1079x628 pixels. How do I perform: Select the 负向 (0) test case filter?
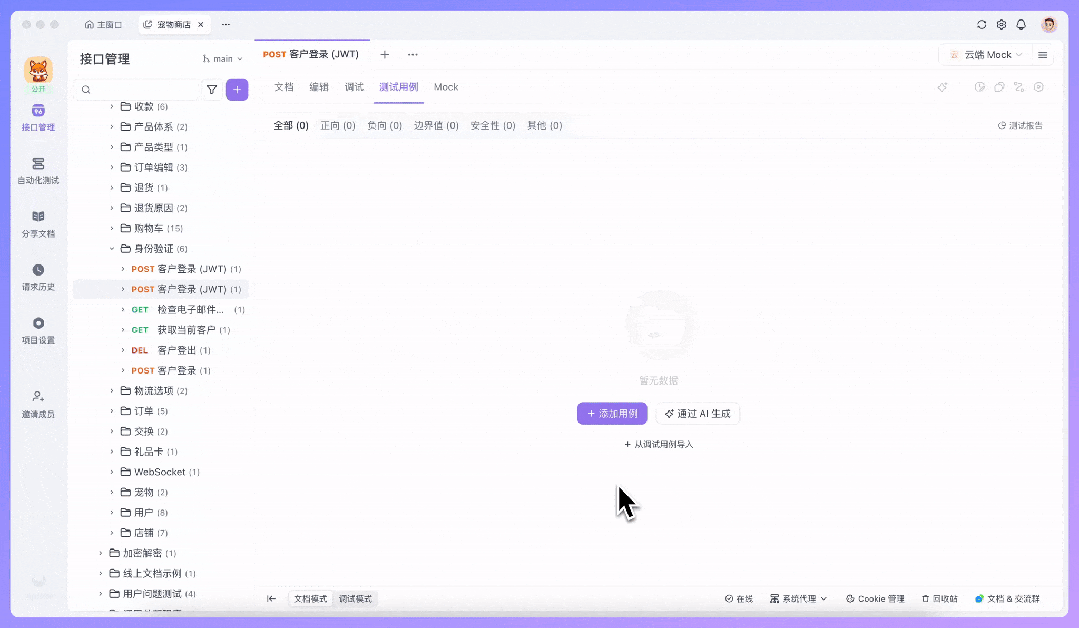384,126
